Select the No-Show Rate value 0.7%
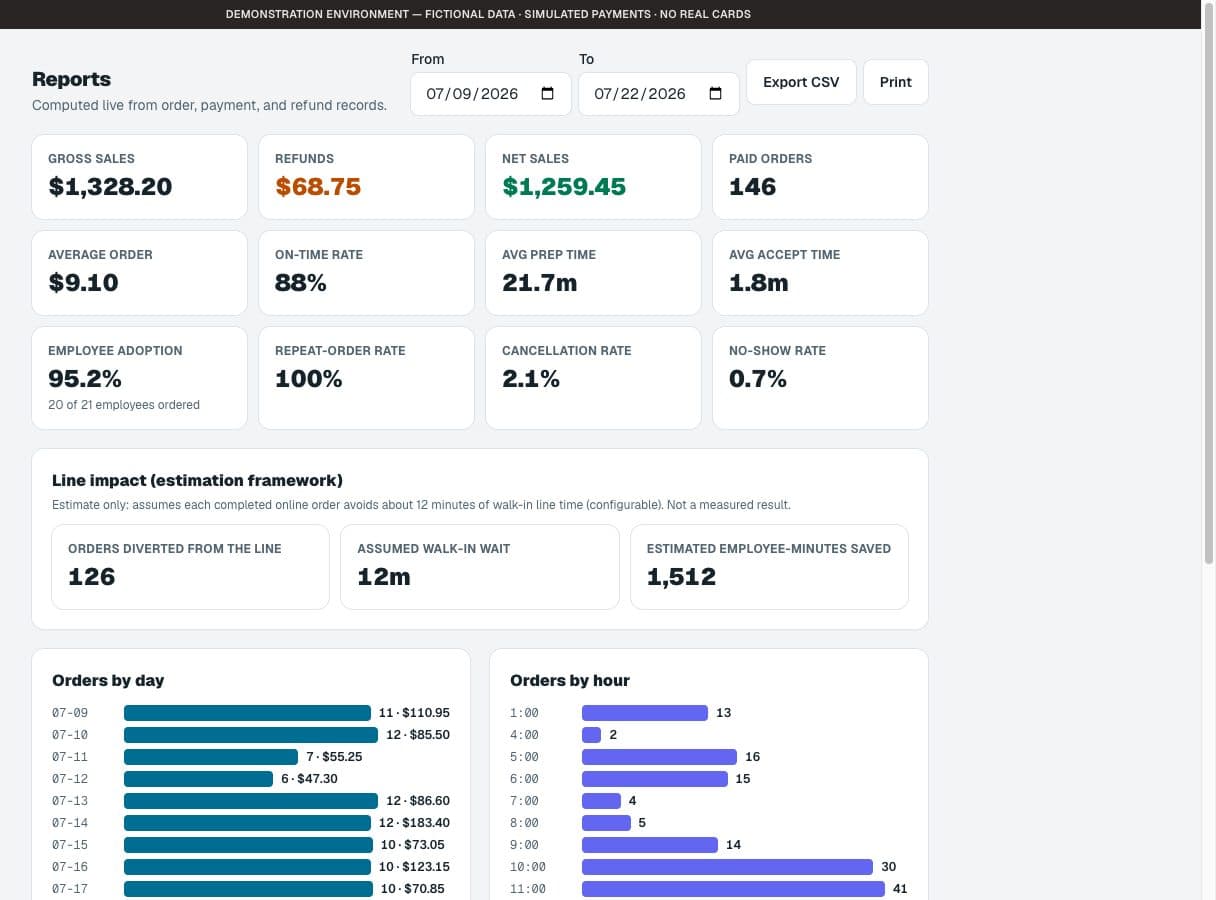The height and width of the screenshot is (900, 1216). pos(758,379)
